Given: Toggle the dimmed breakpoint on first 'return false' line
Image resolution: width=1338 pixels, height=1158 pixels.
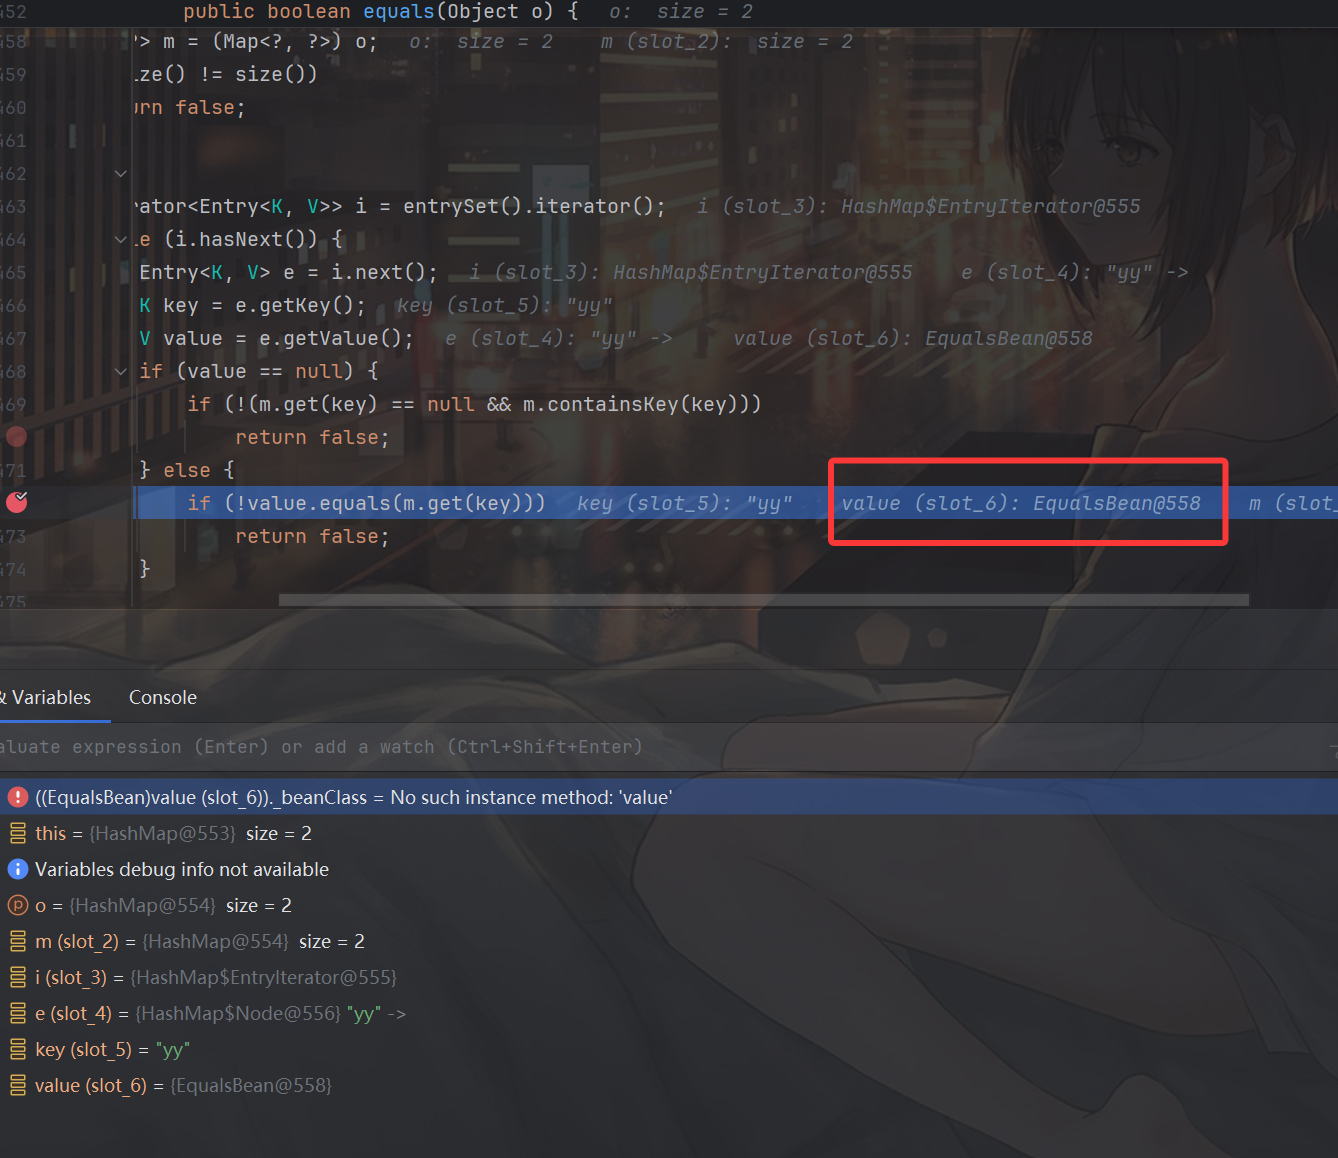Looking at the screenshot, I should click(x=17, y=436).
